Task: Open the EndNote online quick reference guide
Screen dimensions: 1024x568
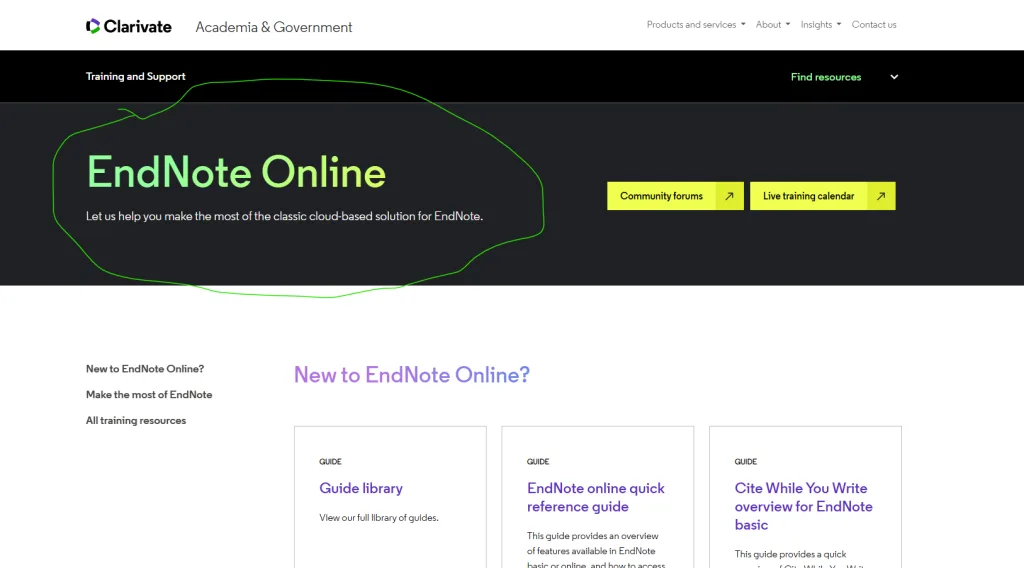Action: [595, 497]
